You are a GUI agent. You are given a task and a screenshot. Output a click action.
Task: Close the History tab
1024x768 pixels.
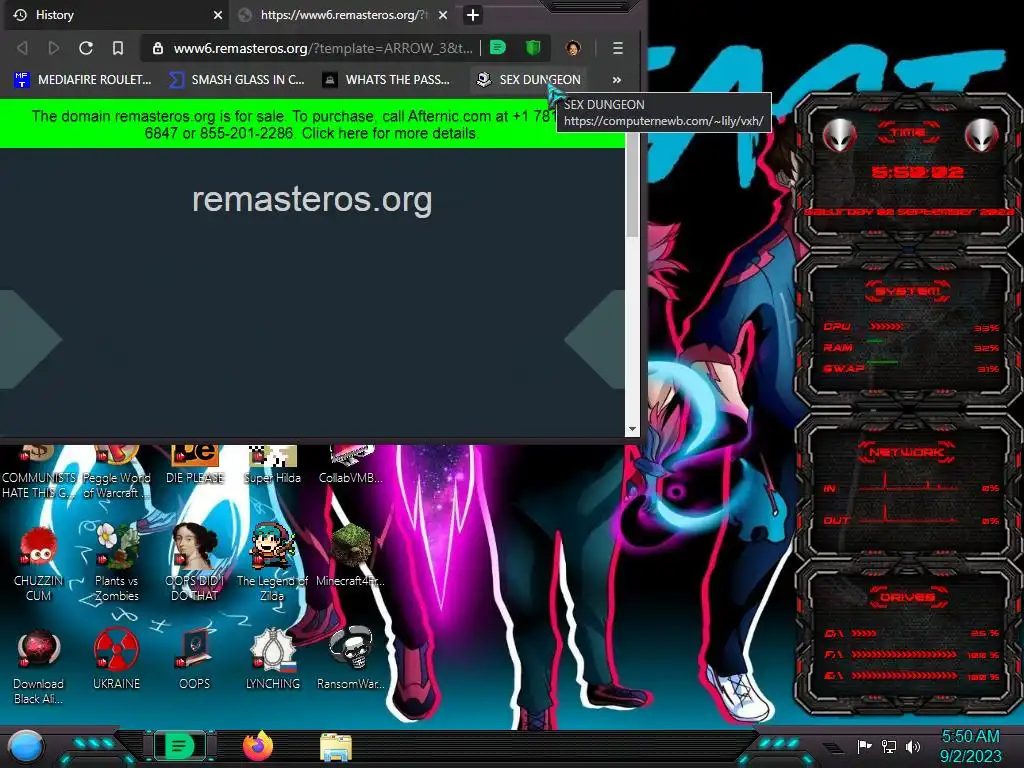pyautogui.click(x=217, y=15)
